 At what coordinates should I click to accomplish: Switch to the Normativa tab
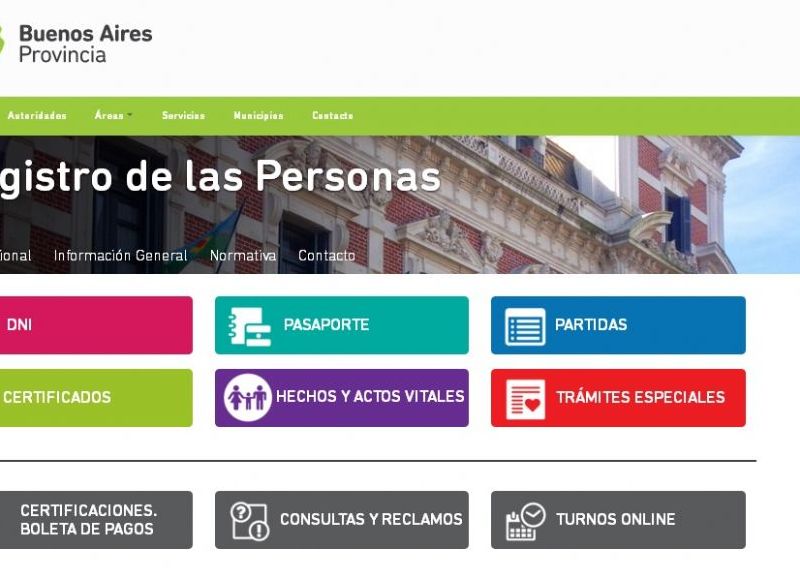pyautogui.click(x=243, y=255)
